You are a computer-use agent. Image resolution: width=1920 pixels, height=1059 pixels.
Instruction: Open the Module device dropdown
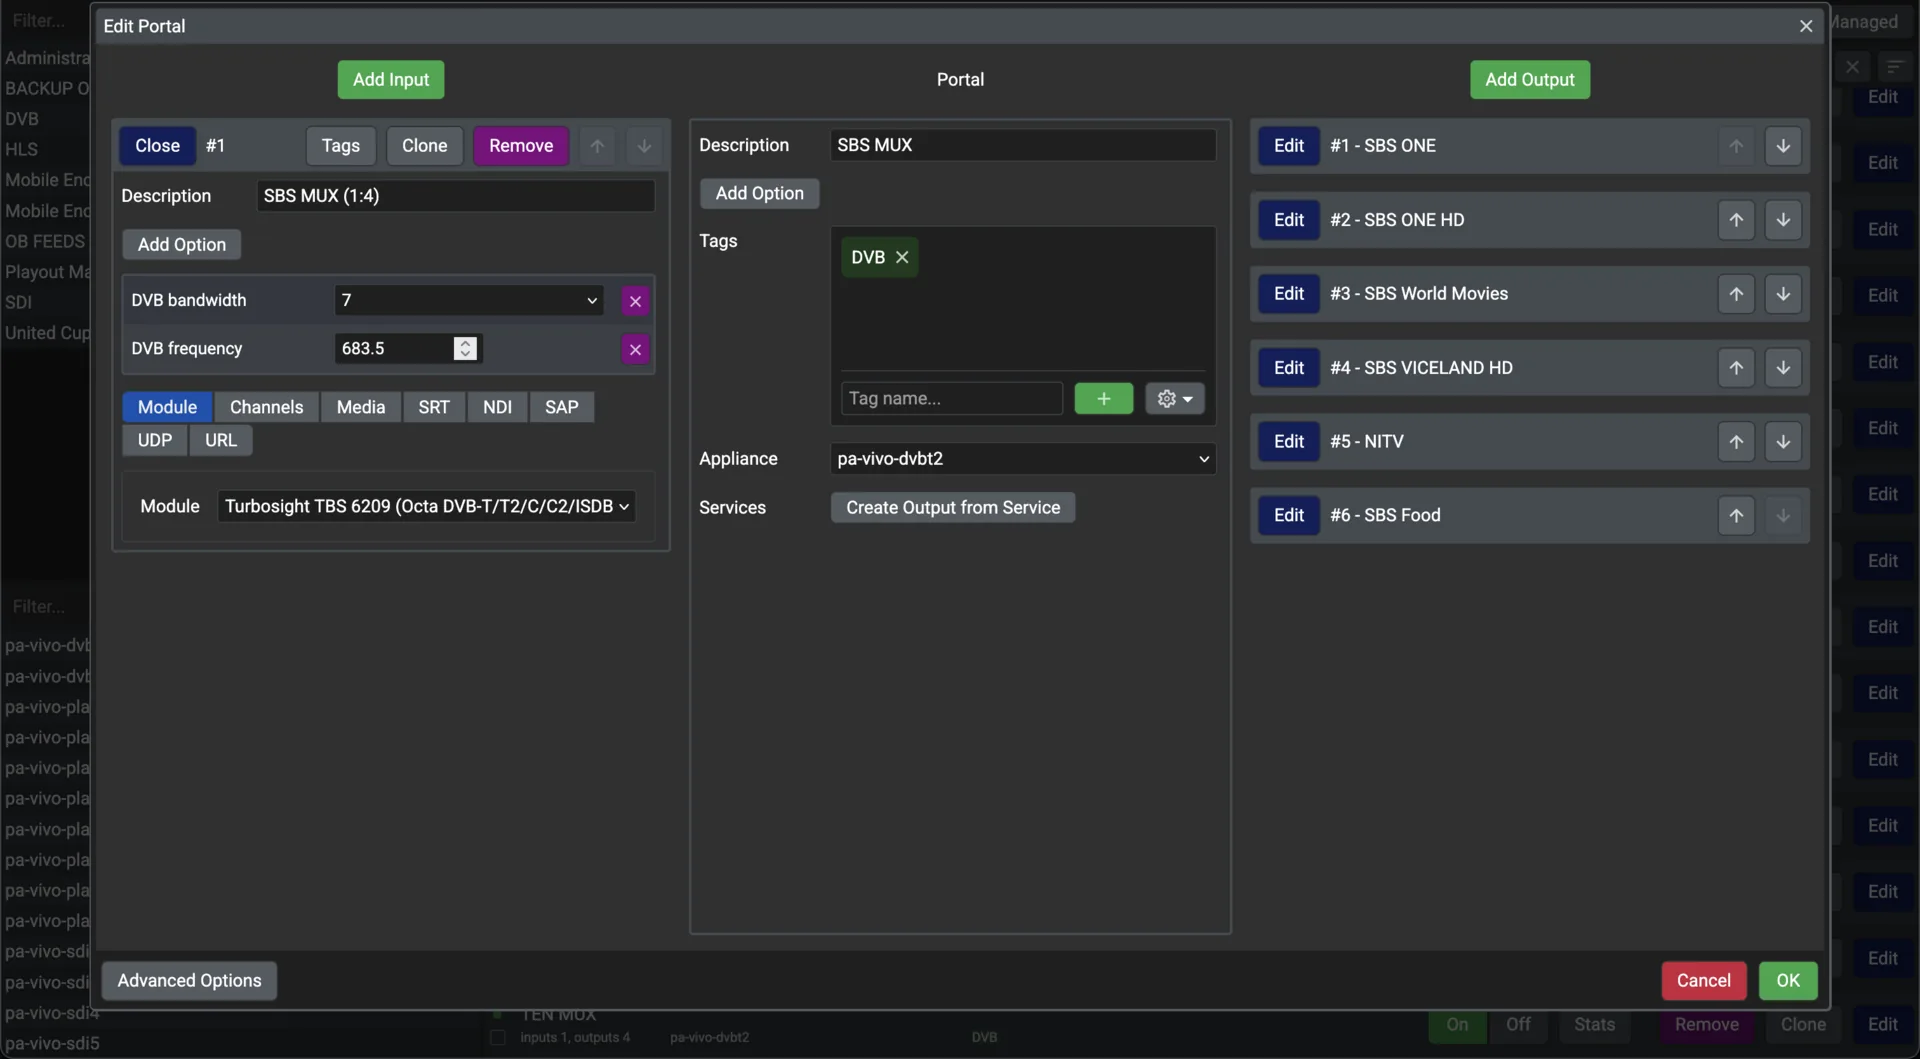426,506
